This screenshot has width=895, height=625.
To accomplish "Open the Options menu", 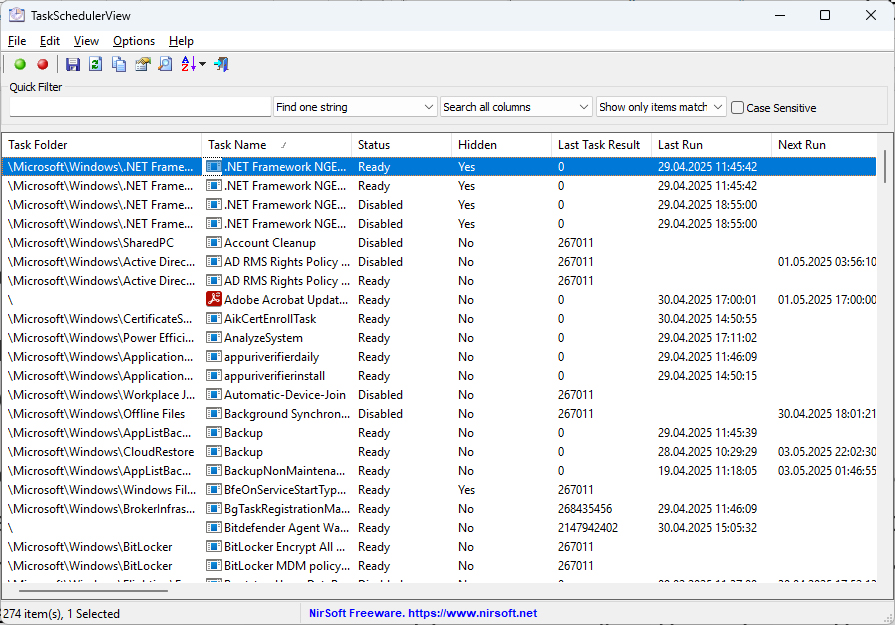I will (x=134, y=41).
